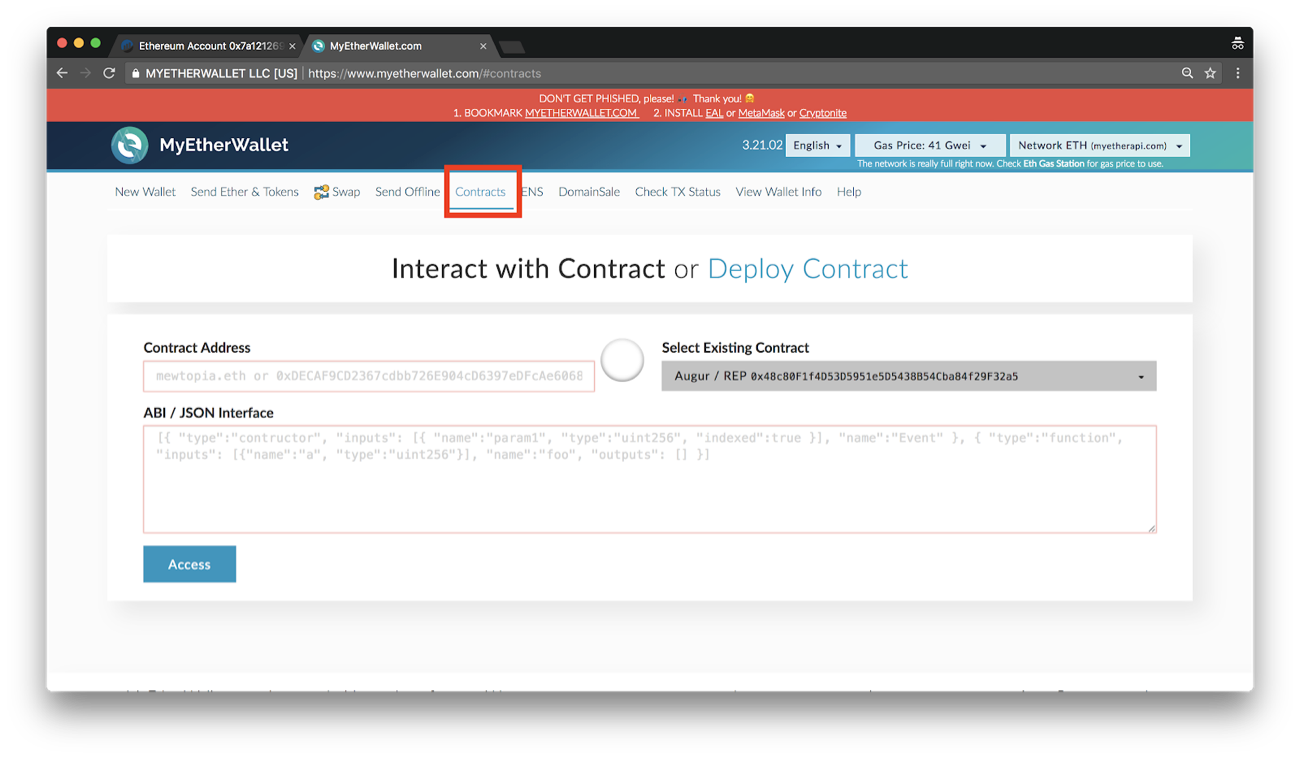Open the Network ETH dropdown
This screenshot has width=1300, height=759.
[x=1100, y=145]
